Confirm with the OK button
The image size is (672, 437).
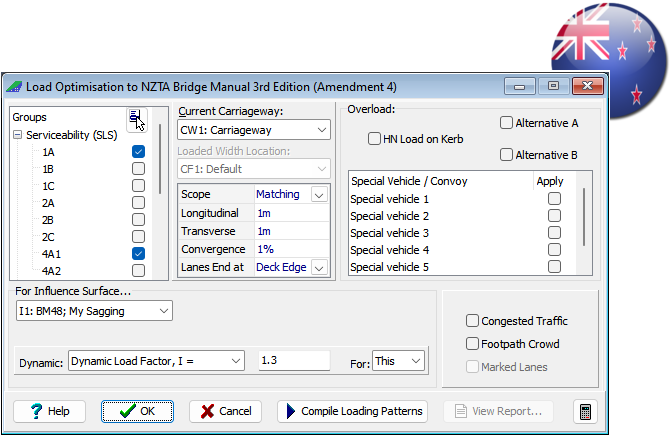(x=138, y=412)
